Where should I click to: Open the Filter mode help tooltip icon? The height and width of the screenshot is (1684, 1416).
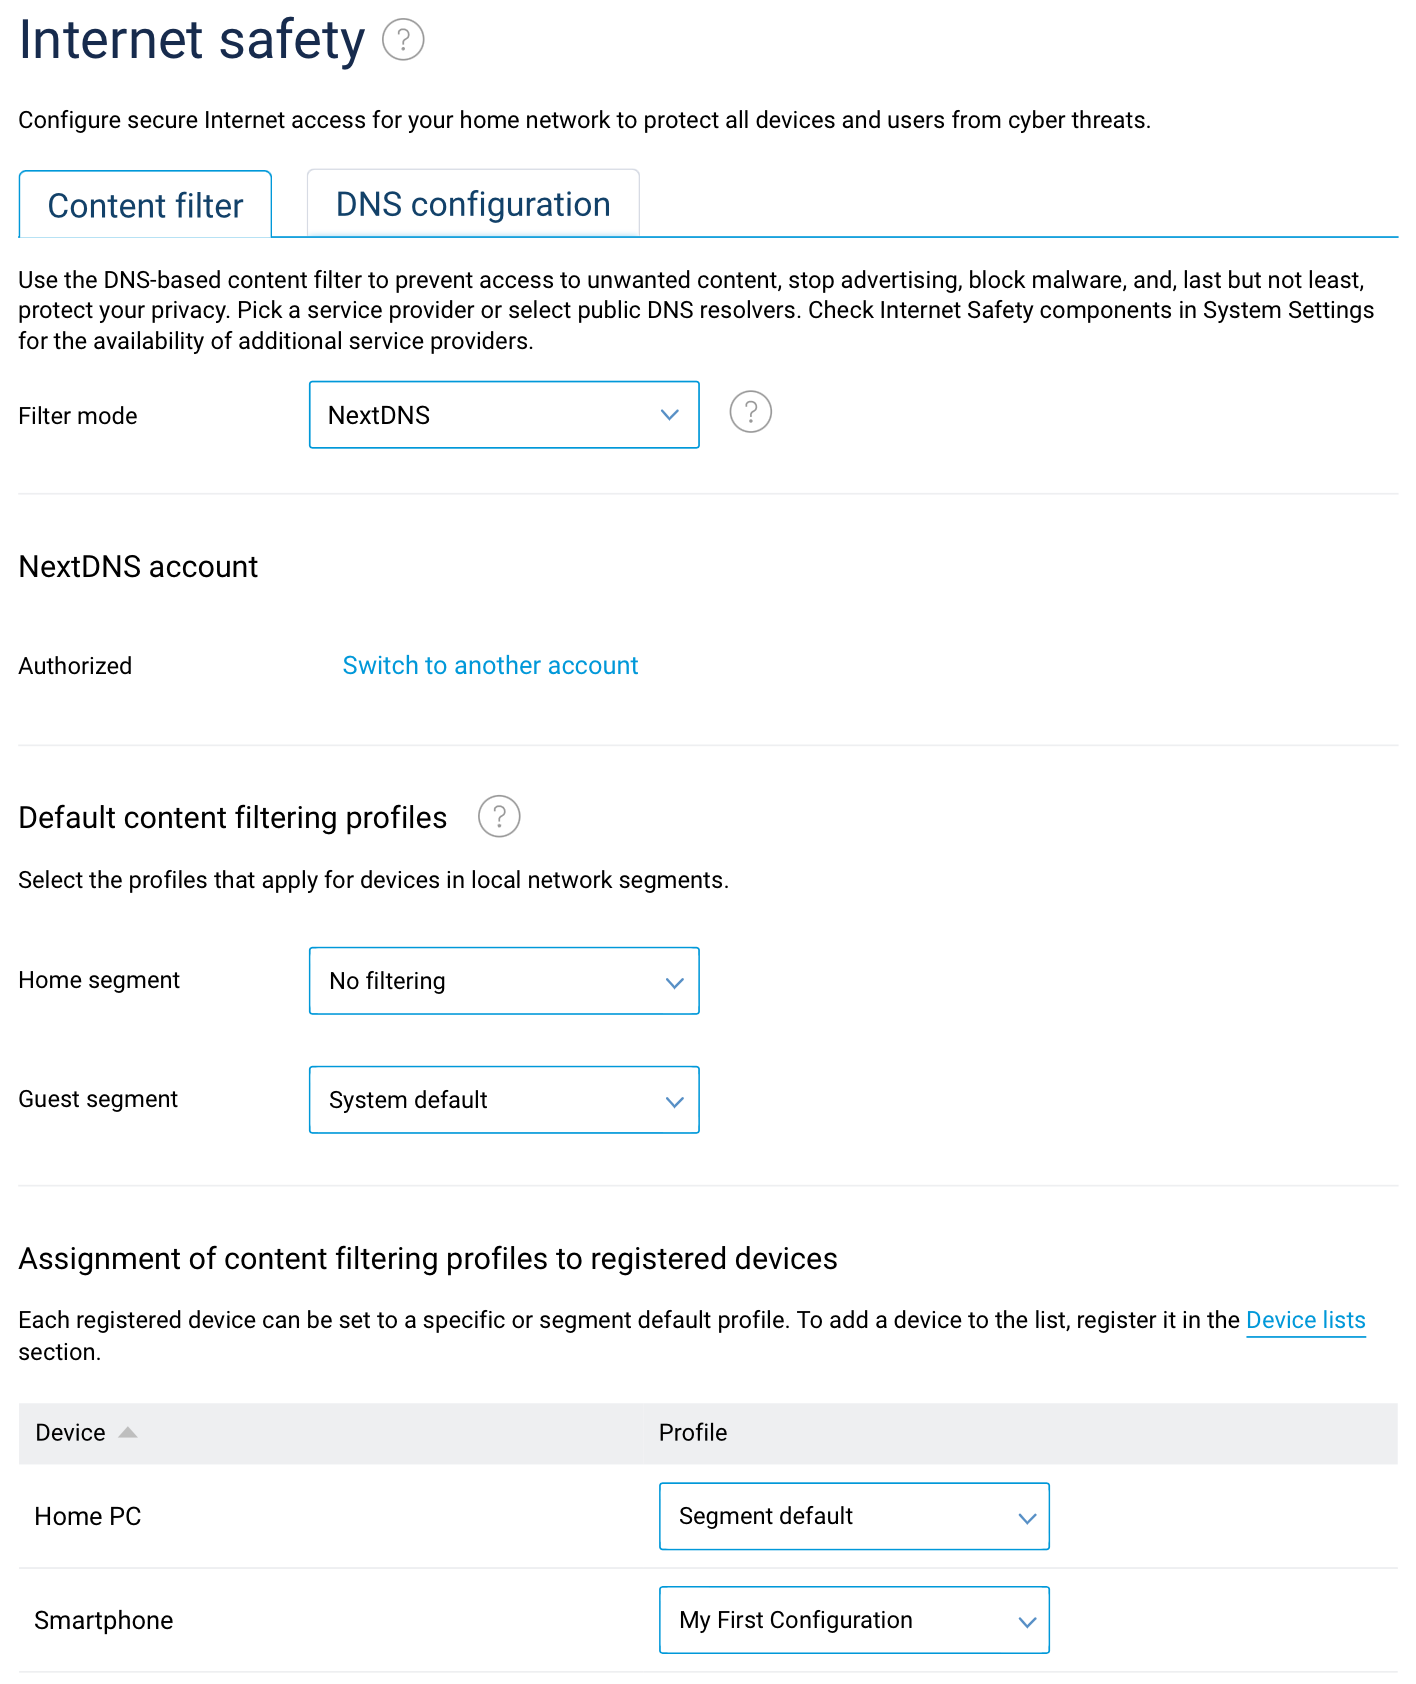tap(750, 412)
